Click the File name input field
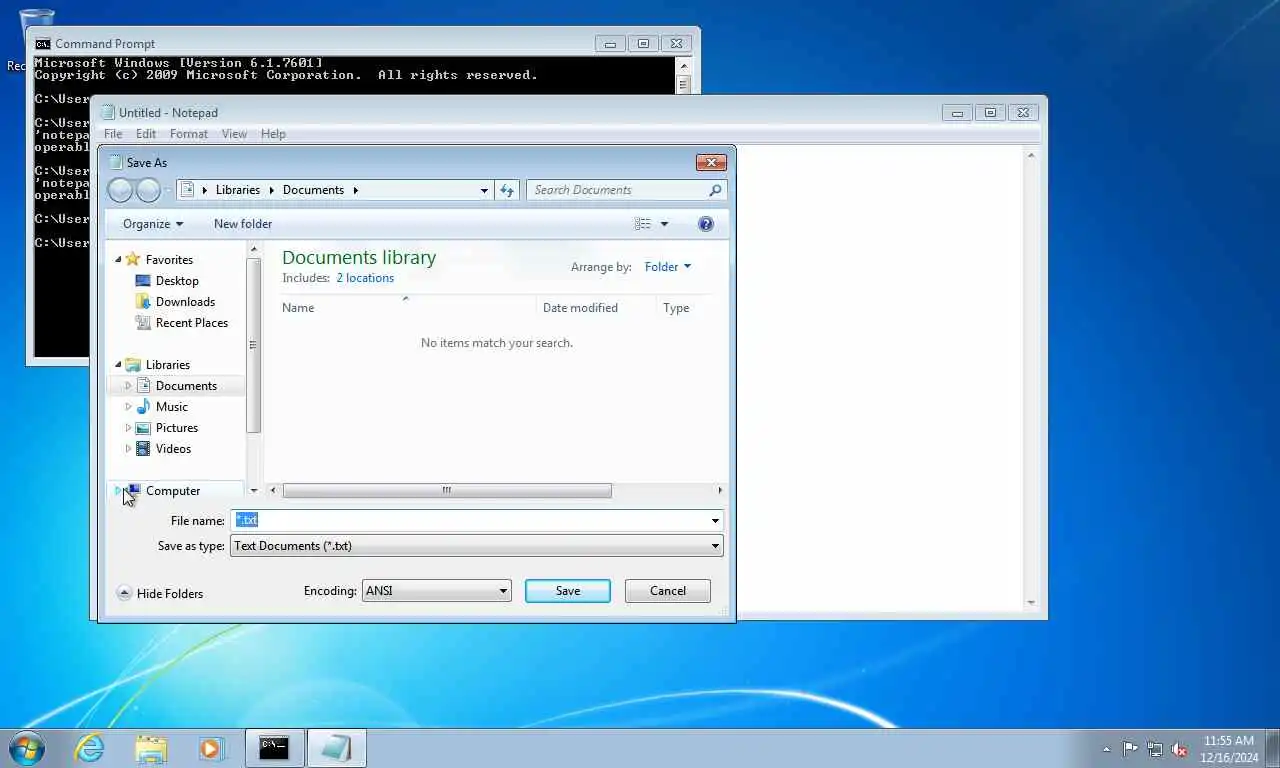The width and height of the screenshot is (1280, 768). pos(470,520)
